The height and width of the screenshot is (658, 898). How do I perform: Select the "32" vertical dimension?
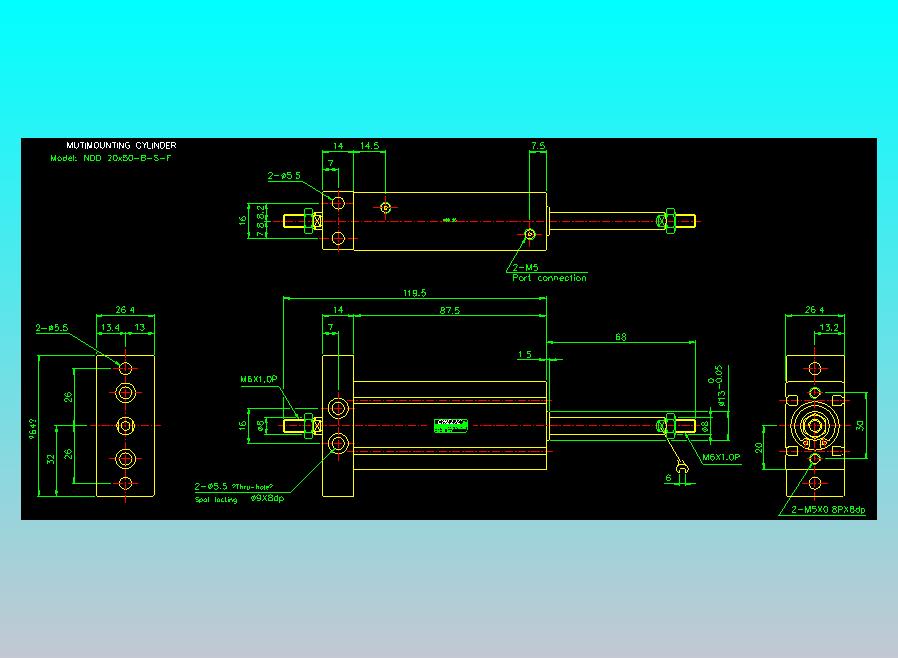pos(50,459)
